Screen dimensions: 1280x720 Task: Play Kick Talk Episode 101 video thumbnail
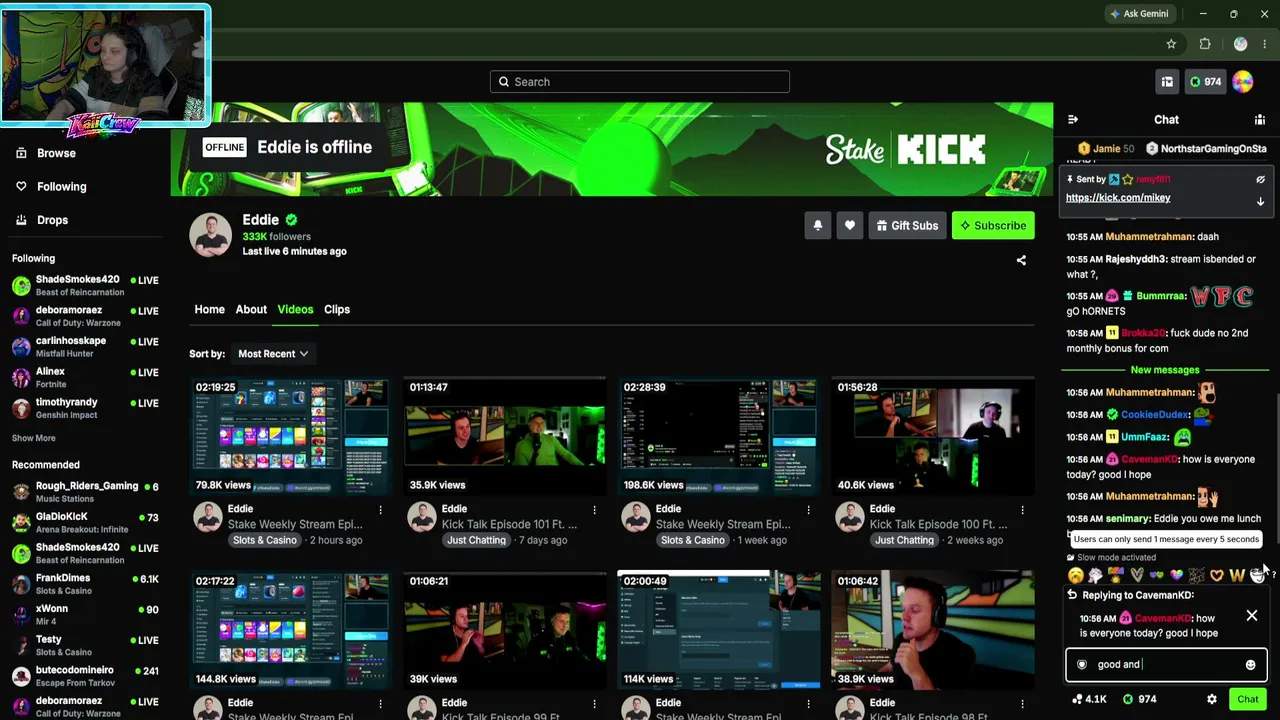505,436
